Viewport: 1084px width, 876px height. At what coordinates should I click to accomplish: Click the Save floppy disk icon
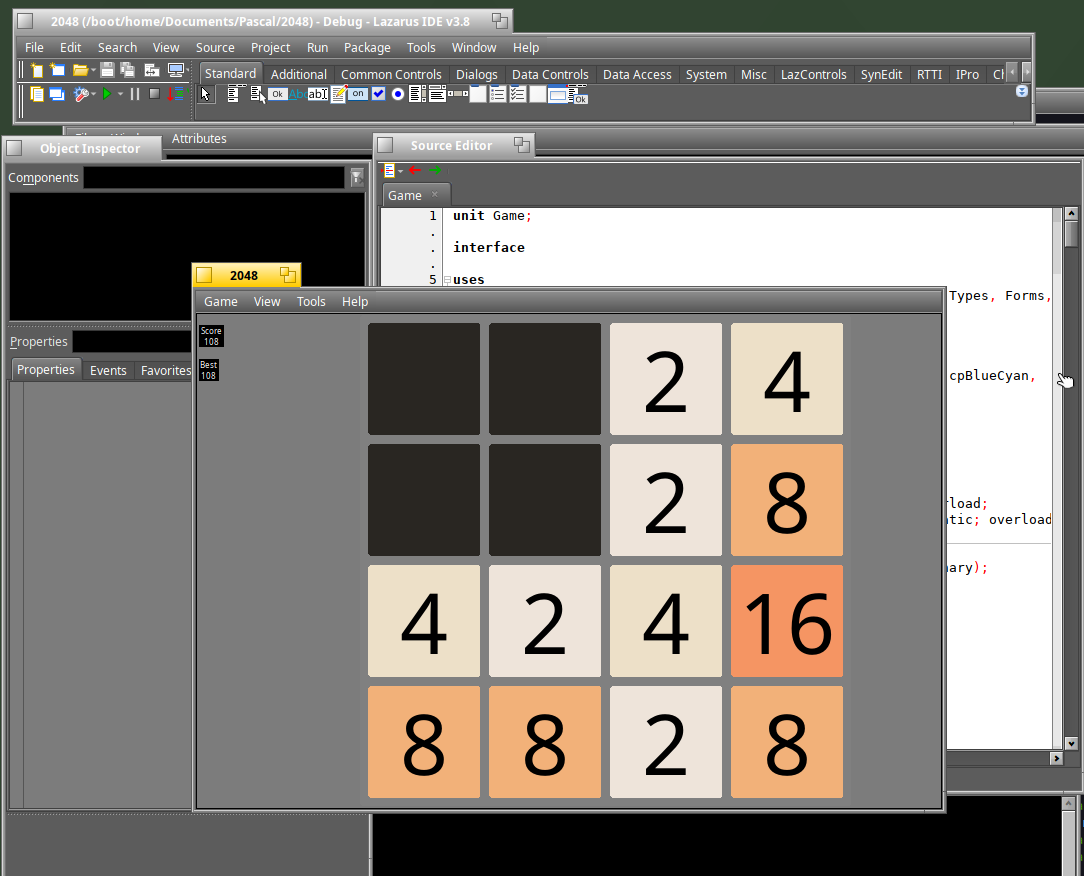point(107,70)
